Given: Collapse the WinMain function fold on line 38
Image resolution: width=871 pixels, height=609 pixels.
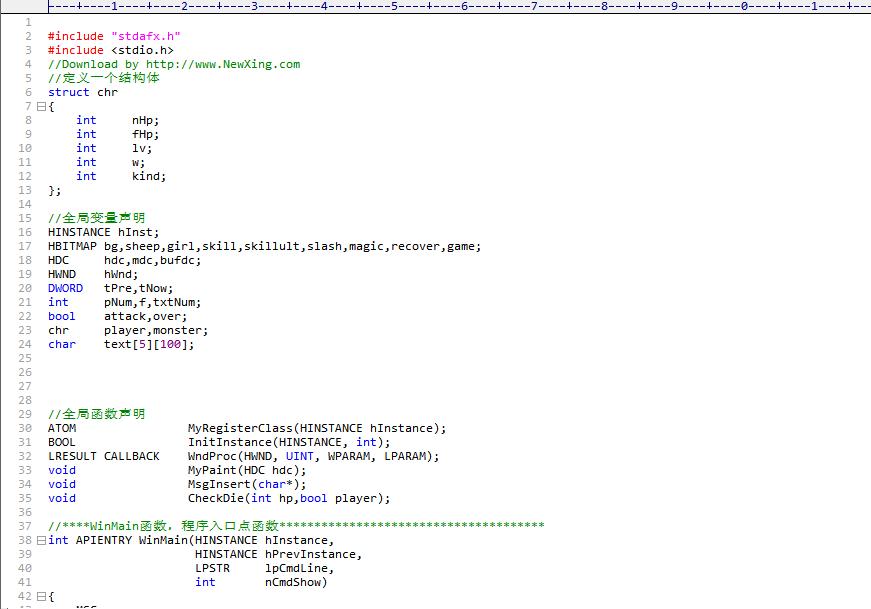Looking at the screenshot, I should tap(41, 540).
